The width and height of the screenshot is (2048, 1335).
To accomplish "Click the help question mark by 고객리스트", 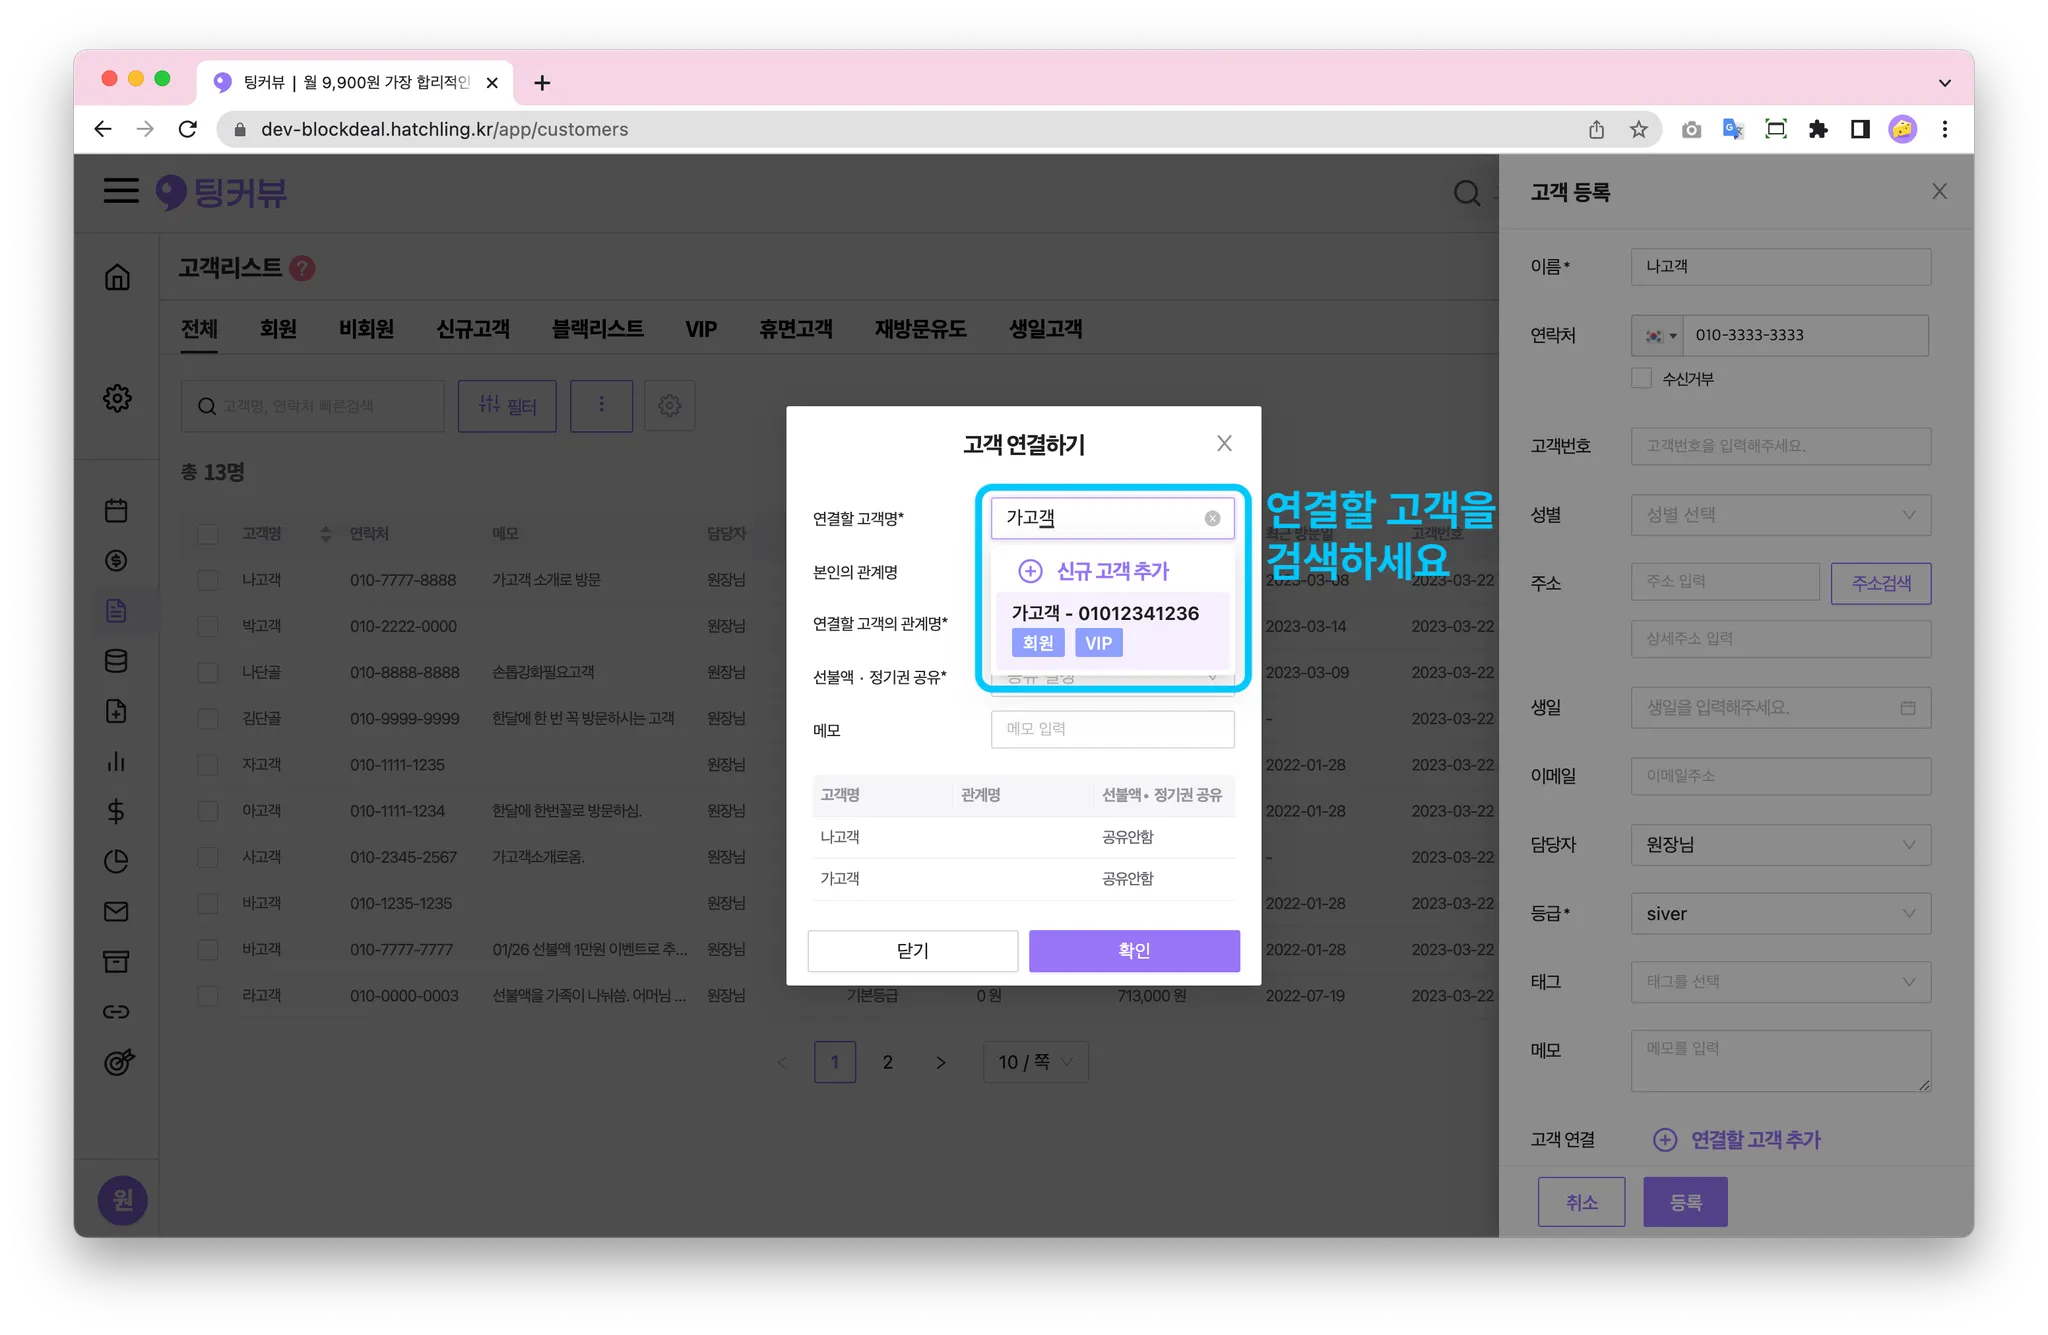I will coord(302,268).
